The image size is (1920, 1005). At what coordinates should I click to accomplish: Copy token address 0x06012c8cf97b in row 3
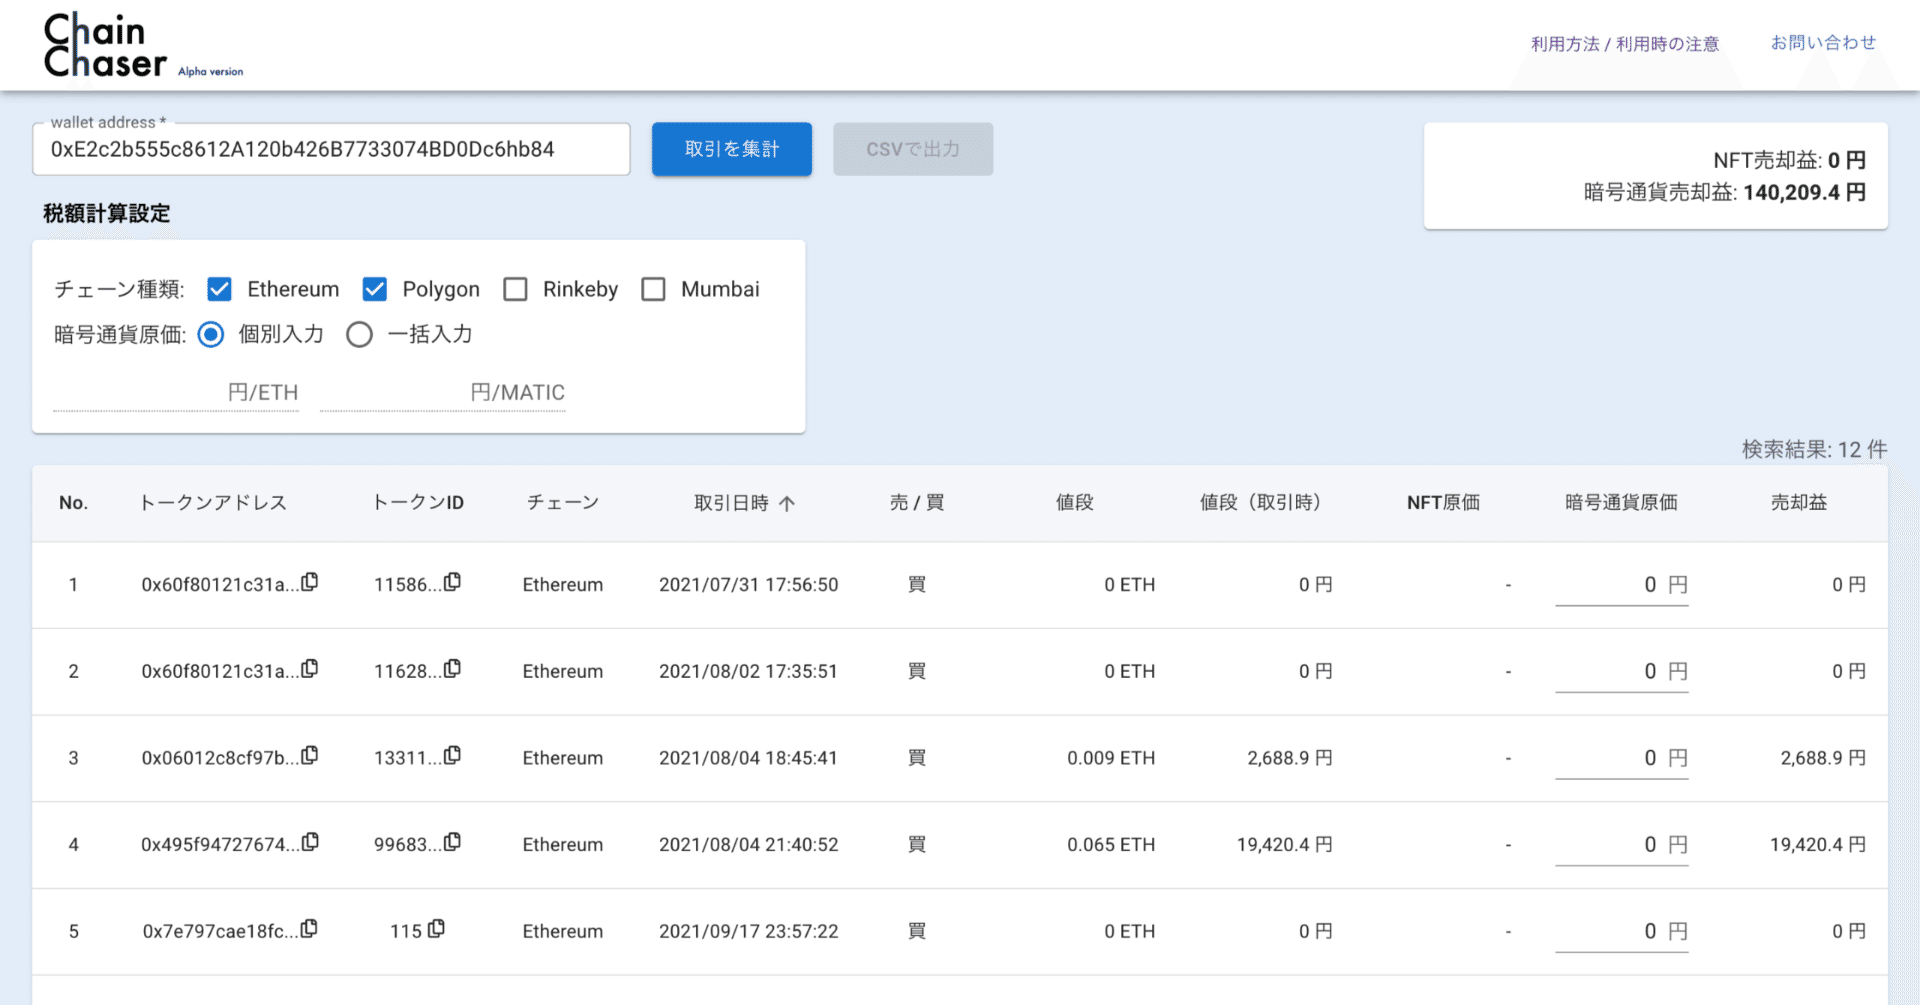tap(311, 756)
